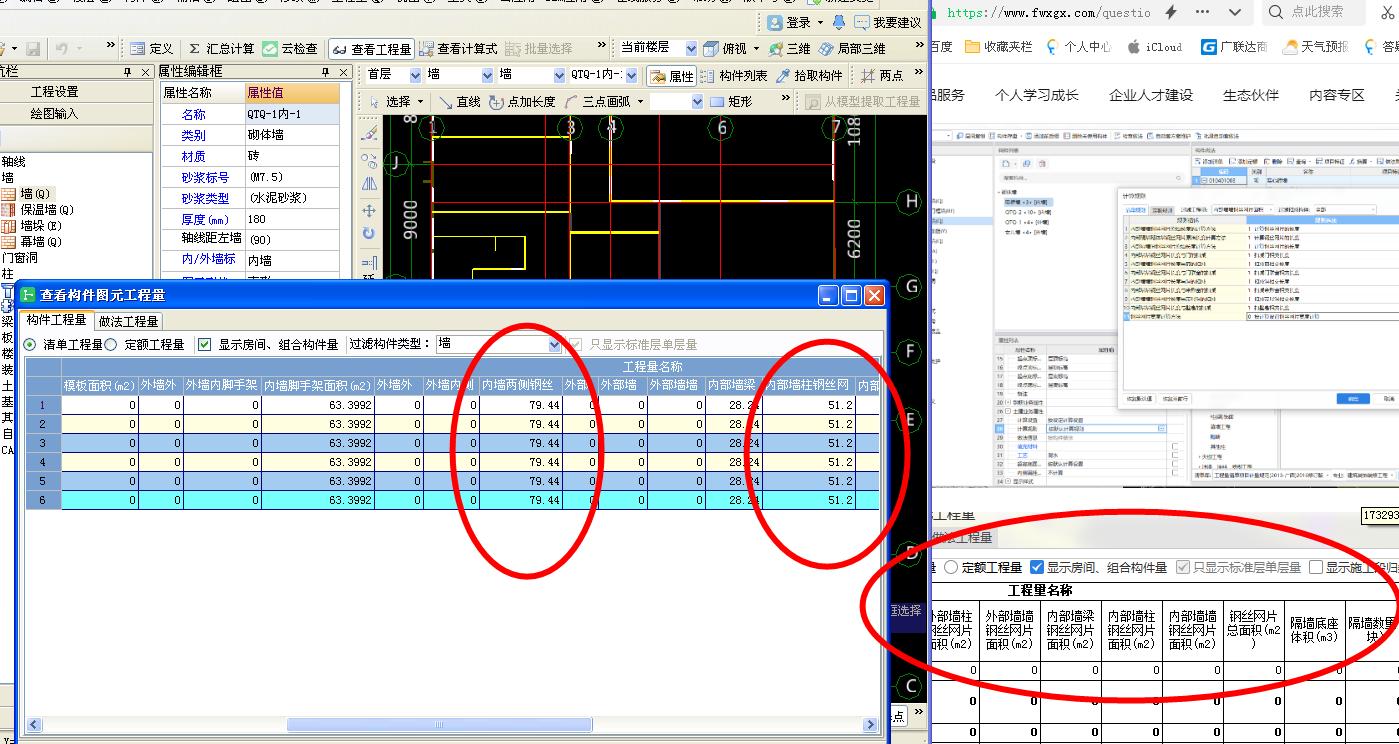Image resolution: width=1399 pixels, height=744 pixels.
Task: Expand 俯视 view dropdown arrow
Action: point(756,48)
